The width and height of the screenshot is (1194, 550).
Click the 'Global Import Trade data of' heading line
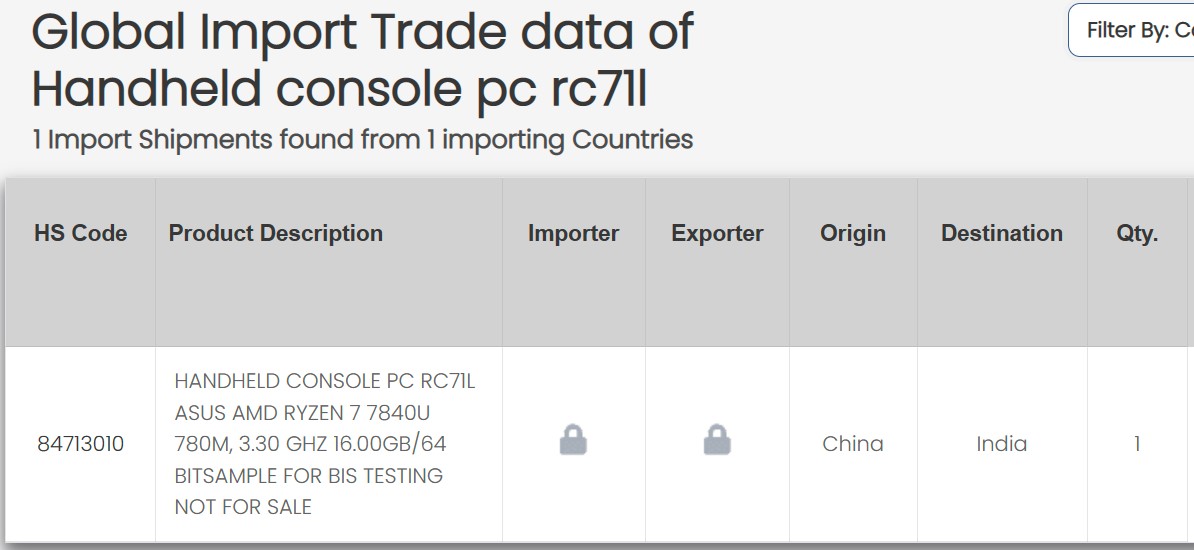362,32
